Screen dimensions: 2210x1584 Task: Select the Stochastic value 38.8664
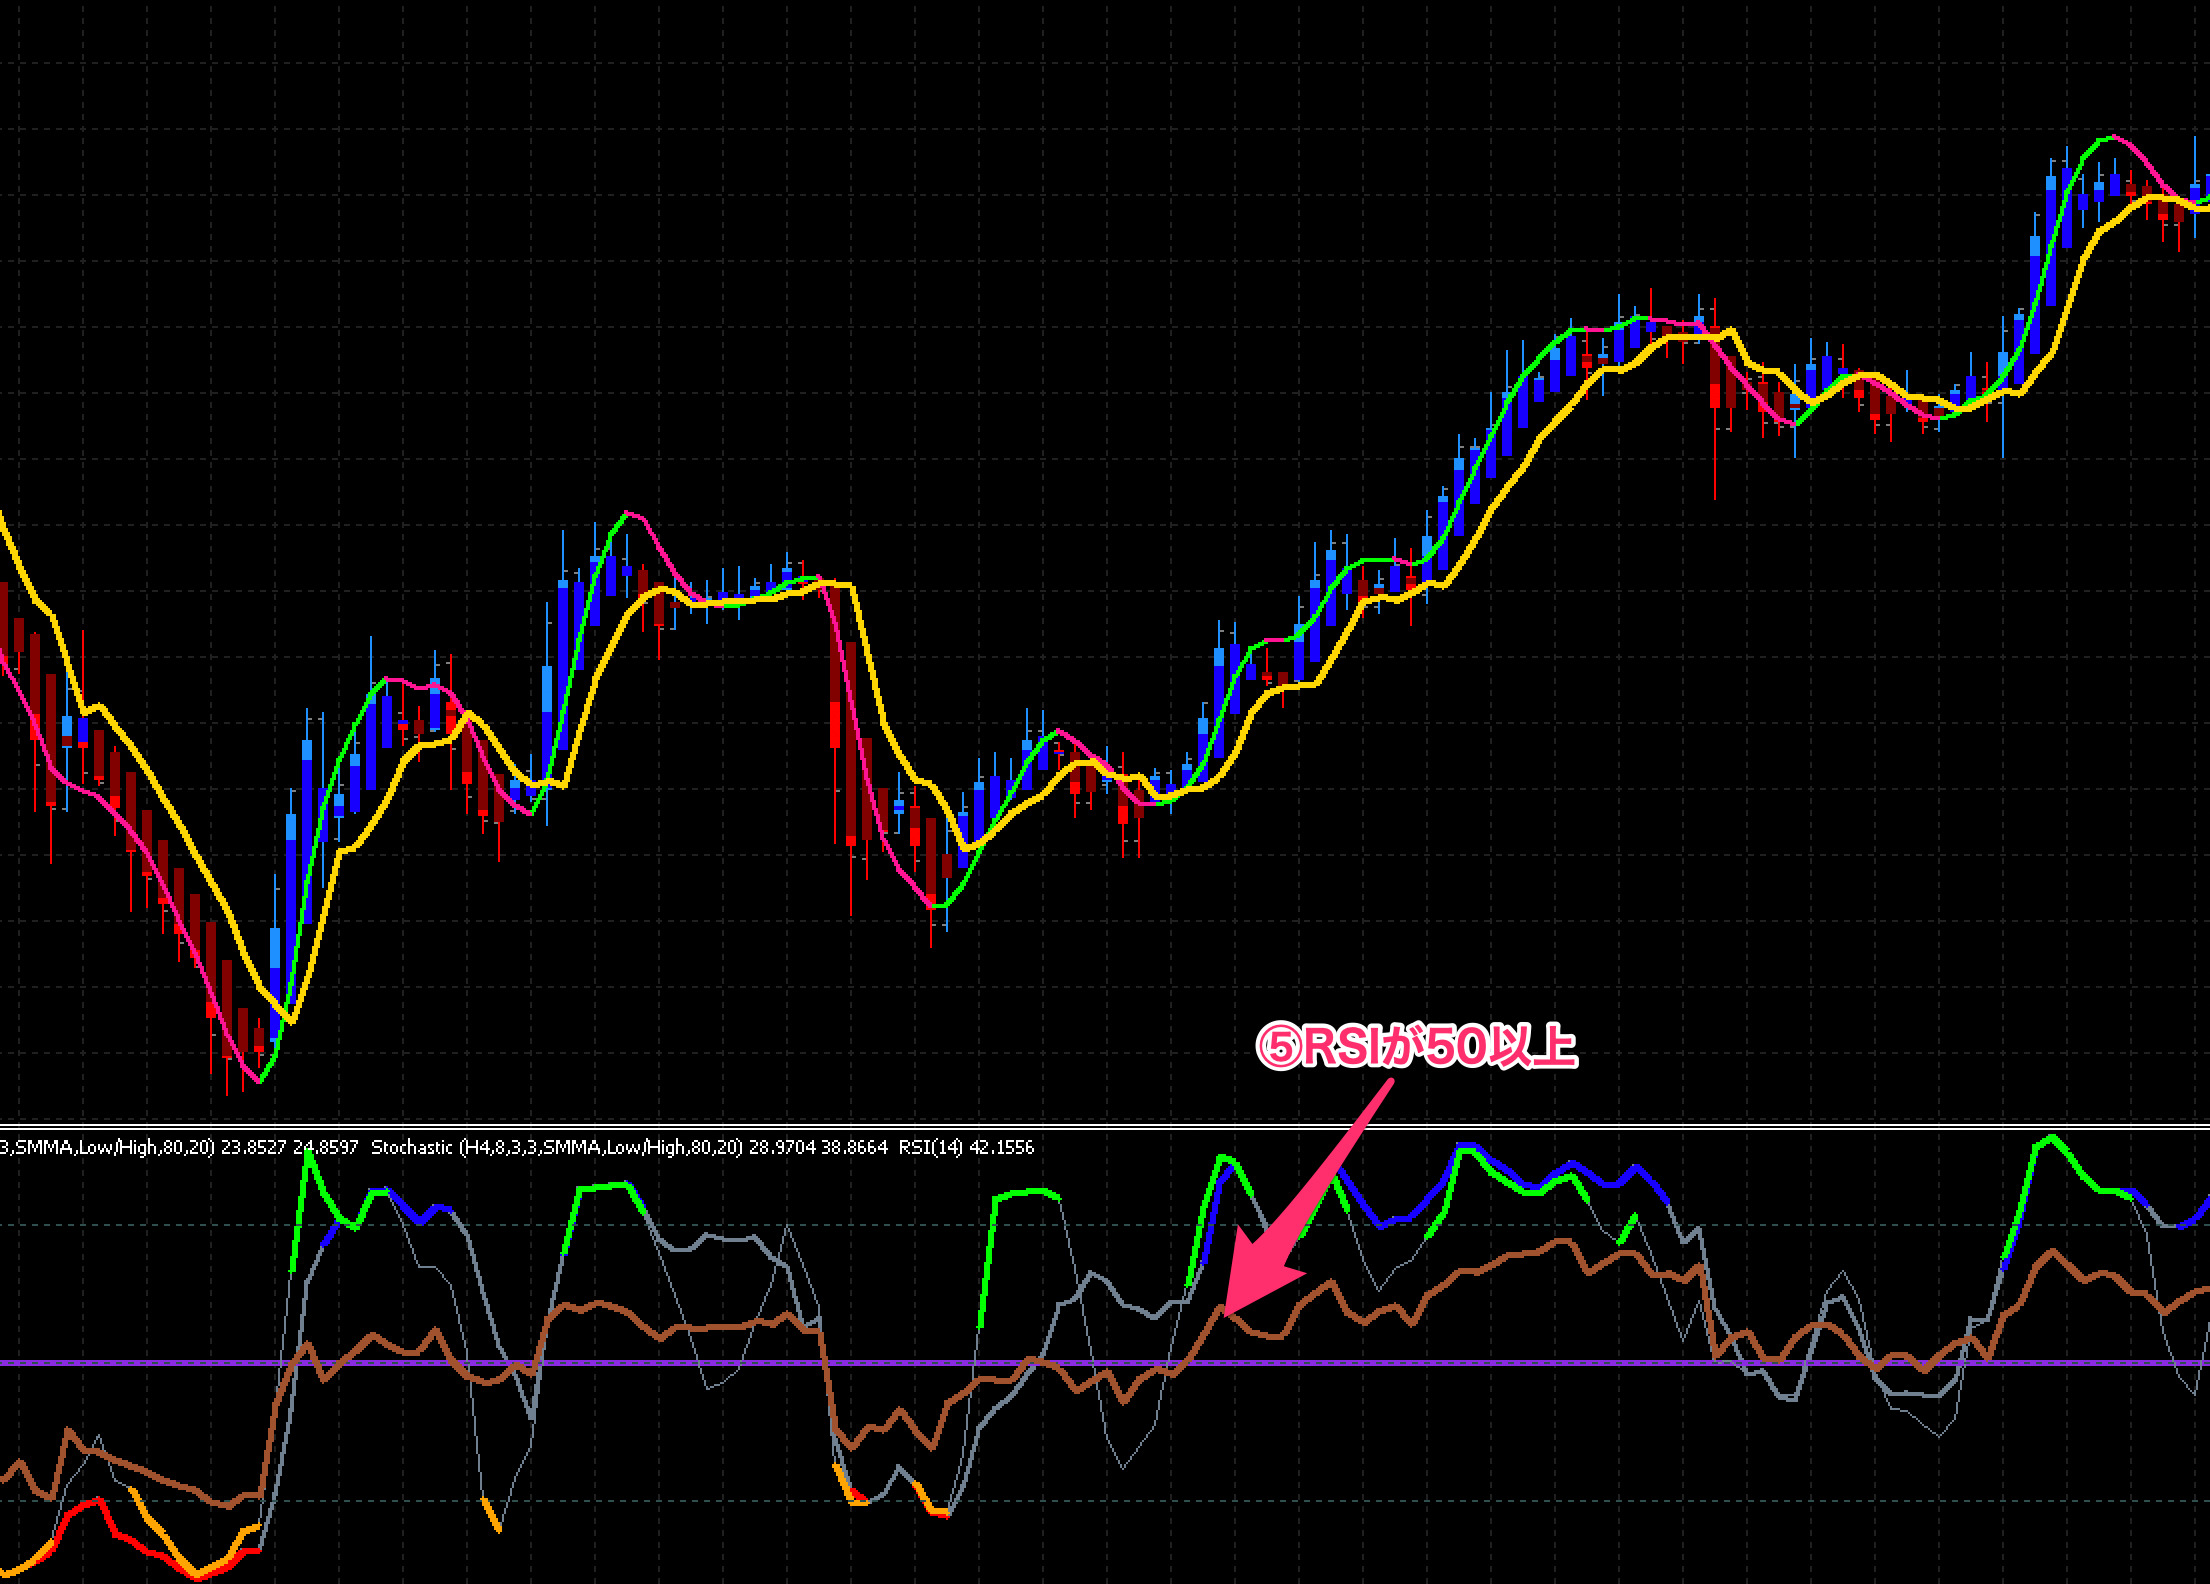pos(854,1147)
